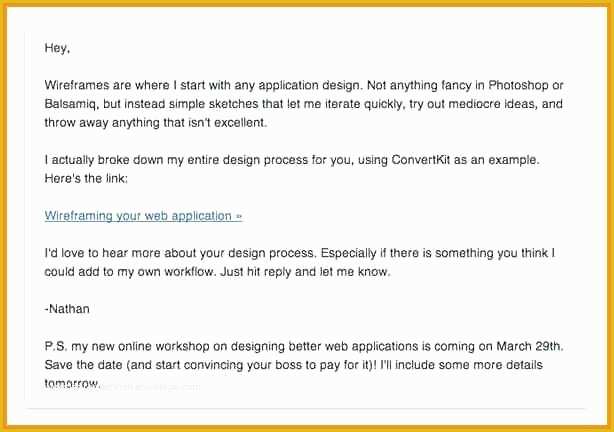Screen dimensions: 614x432
Task: Click the "Hey," greeting line
Action: [x=57, y=47]
